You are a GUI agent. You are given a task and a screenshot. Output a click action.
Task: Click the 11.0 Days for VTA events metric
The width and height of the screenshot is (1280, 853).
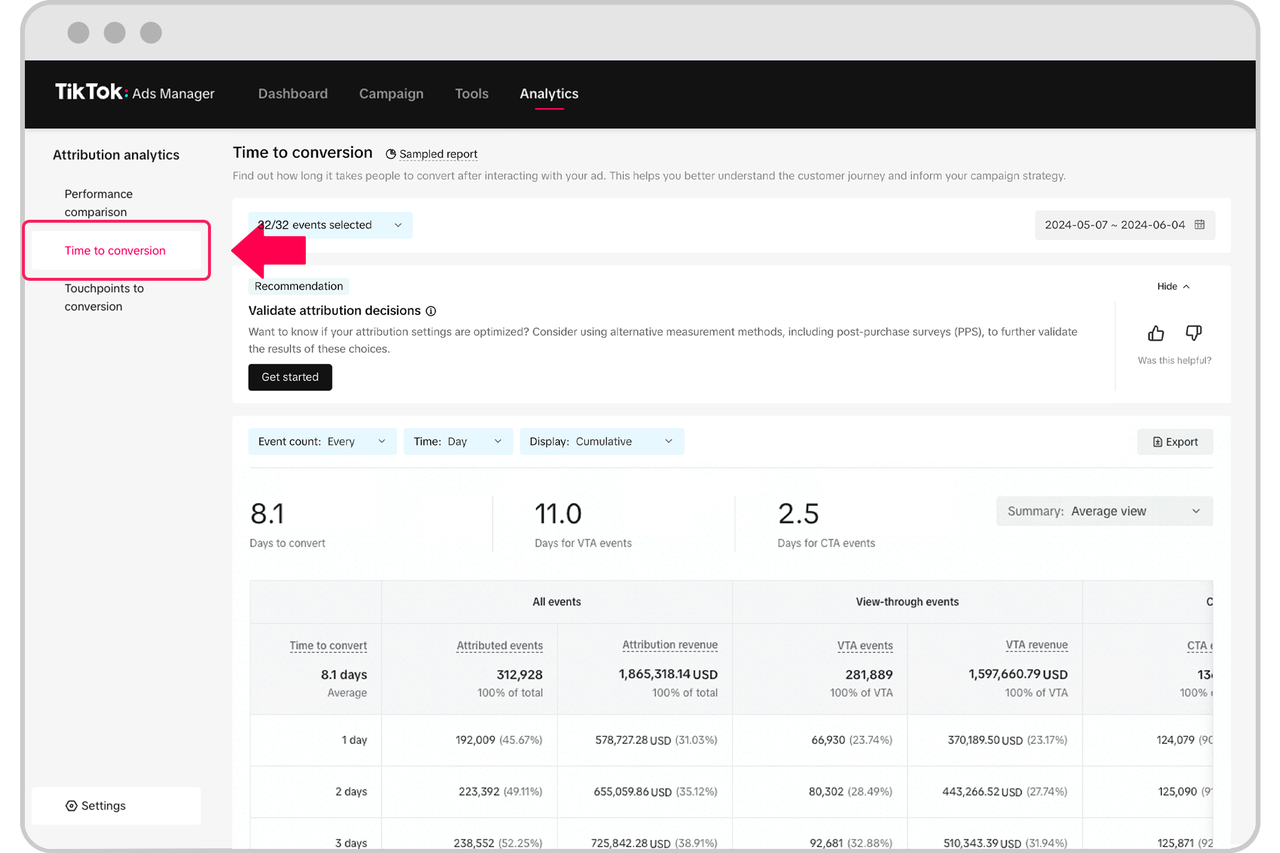point(583,524)
